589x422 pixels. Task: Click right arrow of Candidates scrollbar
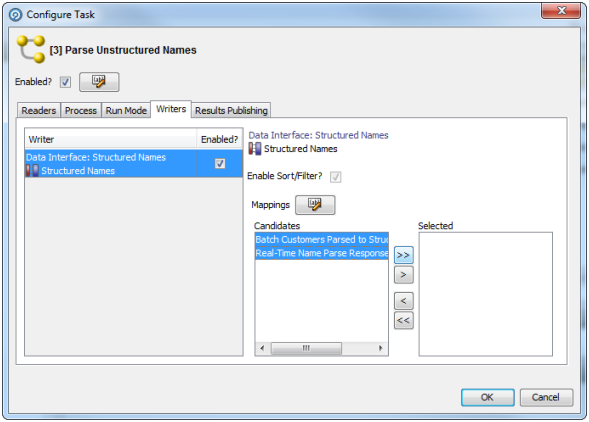click(381, 348)
